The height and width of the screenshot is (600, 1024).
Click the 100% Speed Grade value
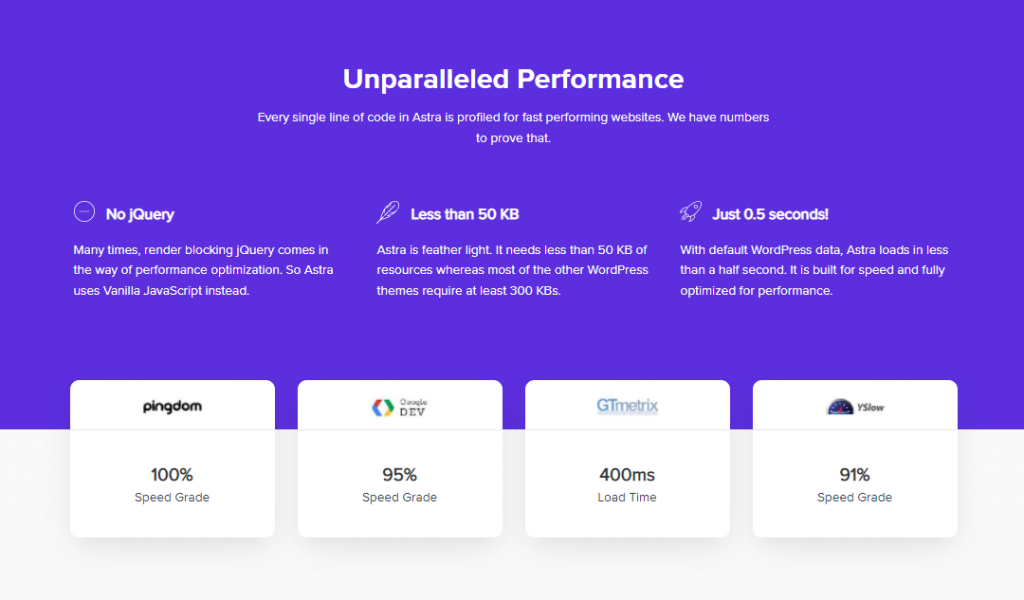172,475
